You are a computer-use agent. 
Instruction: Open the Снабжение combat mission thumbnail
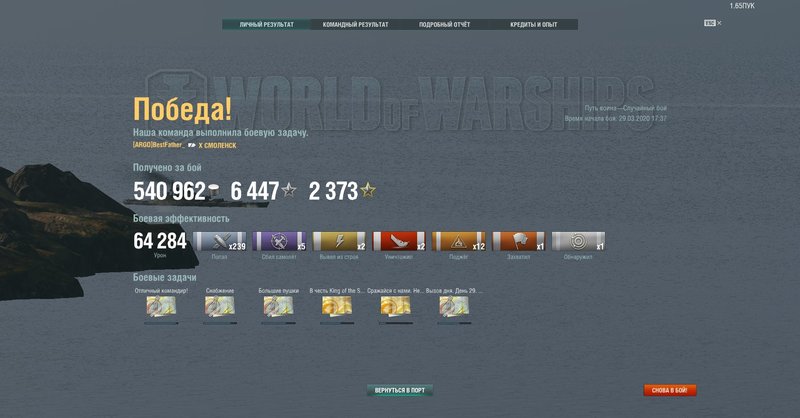coord(220,307)
